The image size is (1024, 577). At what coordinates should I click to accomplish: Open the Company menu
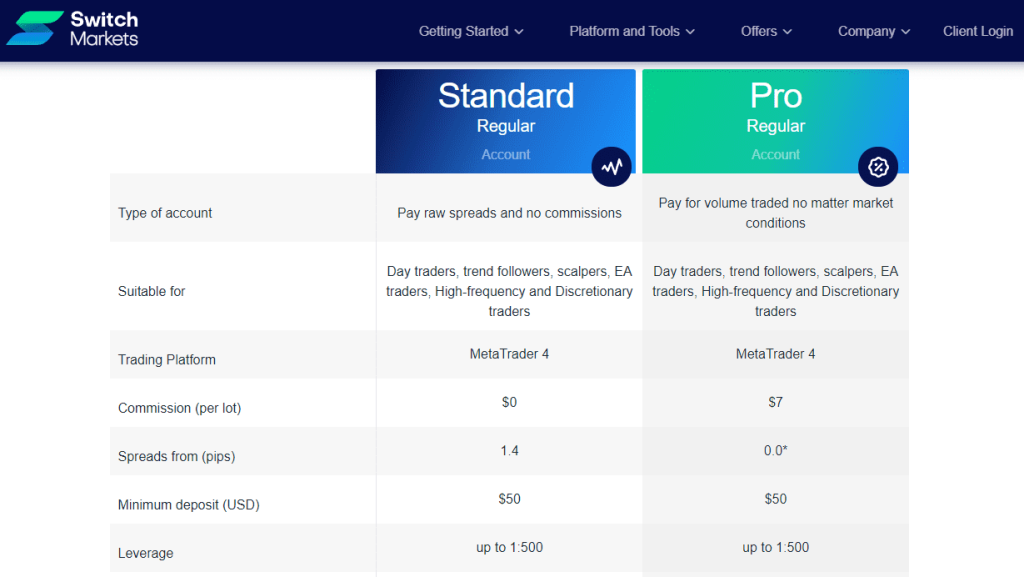coord(874,31)
